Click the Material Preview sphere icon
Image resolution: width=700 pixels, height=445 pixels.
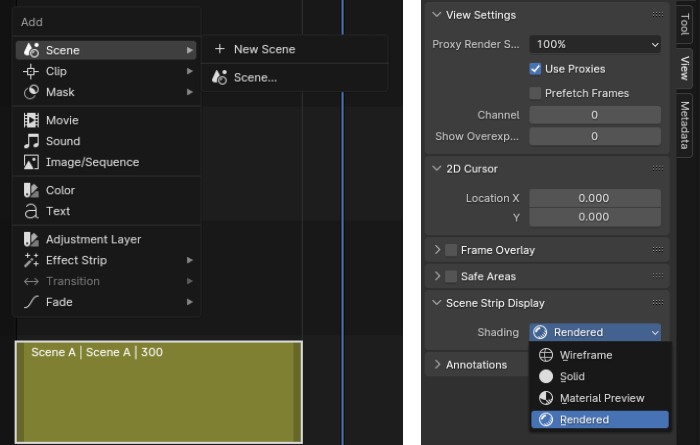coord(546,398)
